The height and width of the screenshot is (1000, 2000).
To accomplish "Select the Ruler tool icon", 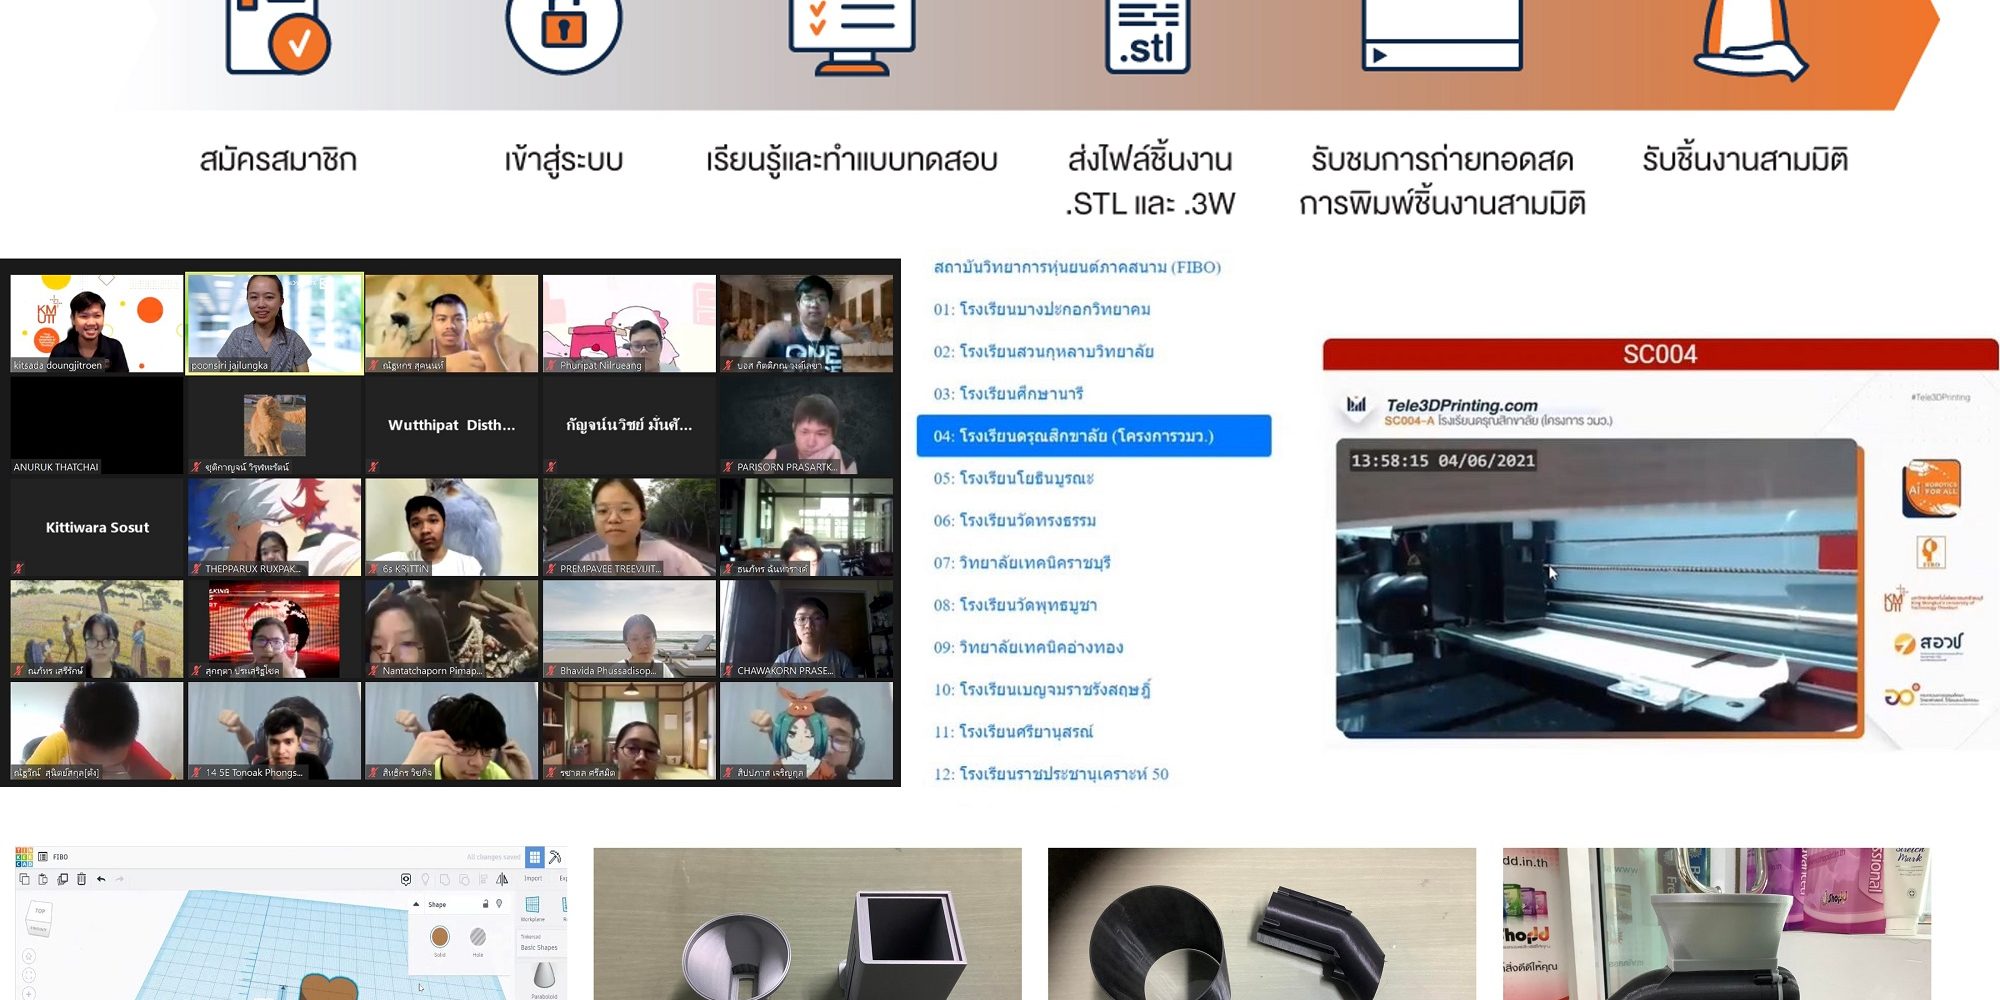I will coord(564,904).
